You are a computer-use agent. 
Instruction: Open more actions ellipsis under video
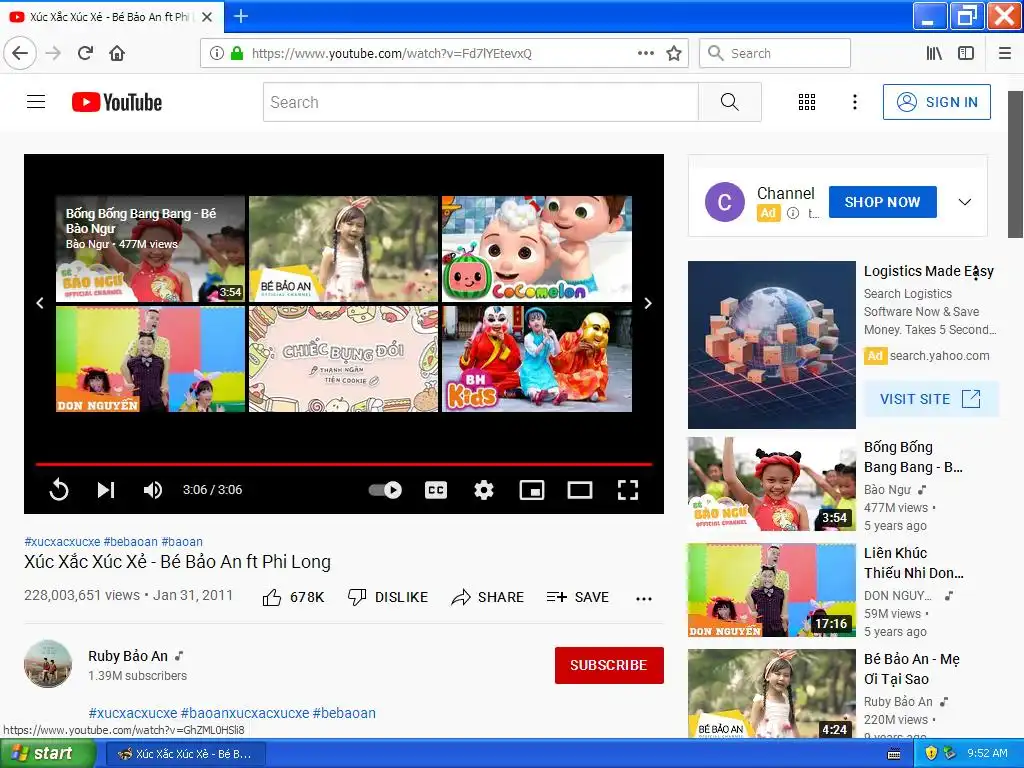click(644, 598)
